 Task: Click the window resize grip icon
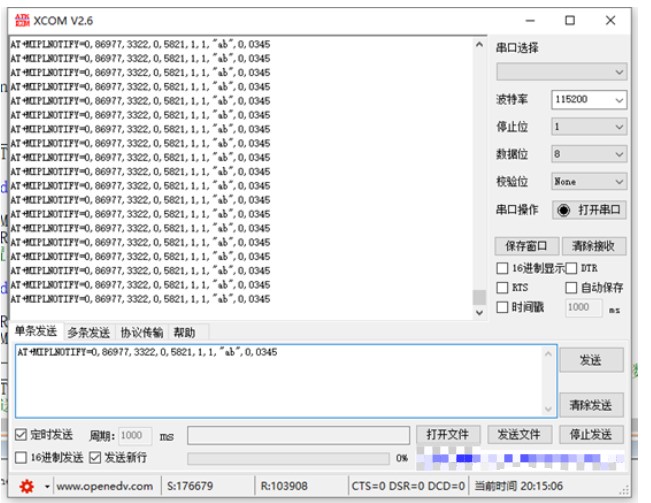coord(624,491)
